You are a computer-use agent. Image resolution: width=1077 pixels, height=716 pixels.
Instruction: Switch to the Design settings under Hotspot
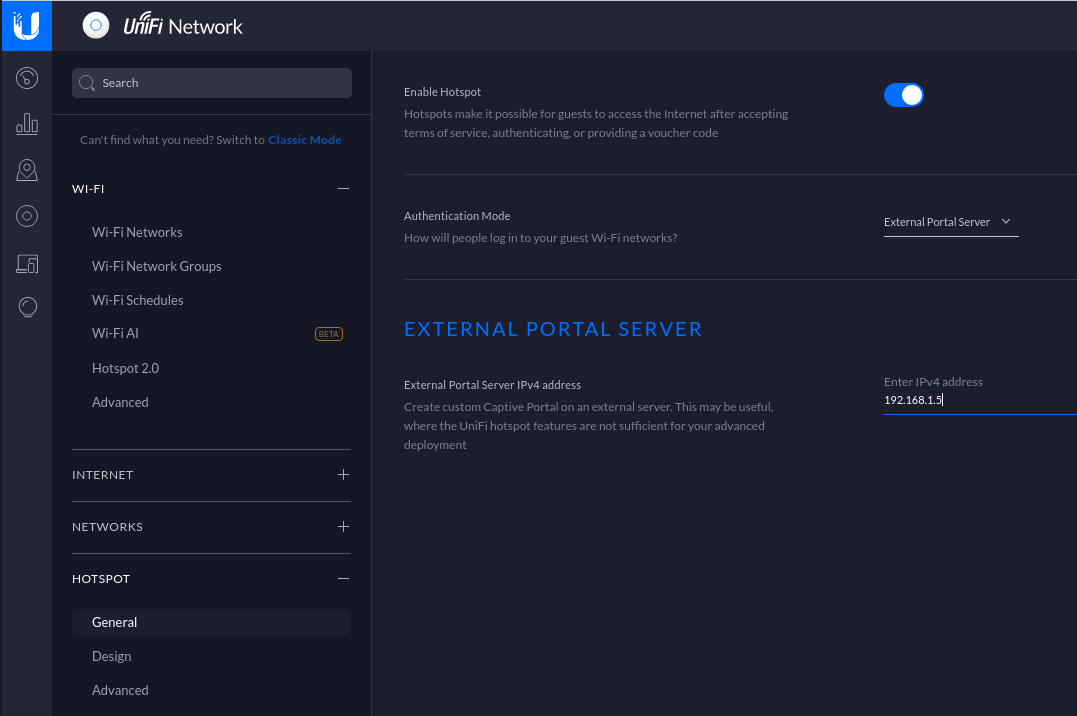(111, 656)
